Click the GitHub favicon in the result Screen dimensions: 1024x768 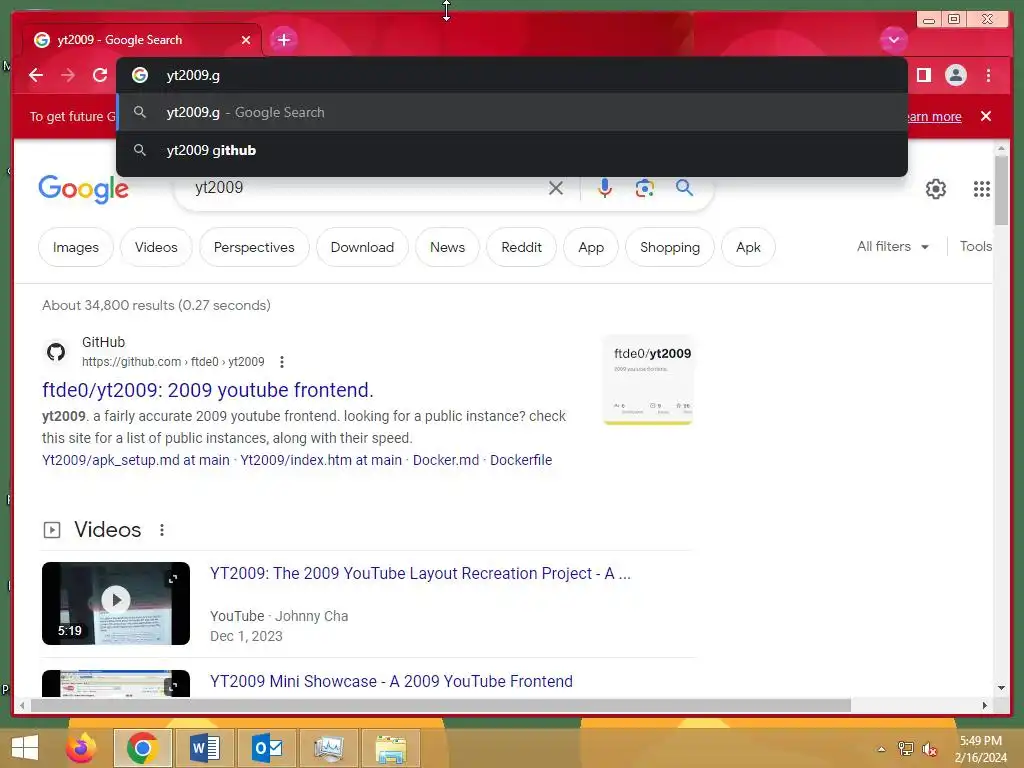(x=56, y=352)
